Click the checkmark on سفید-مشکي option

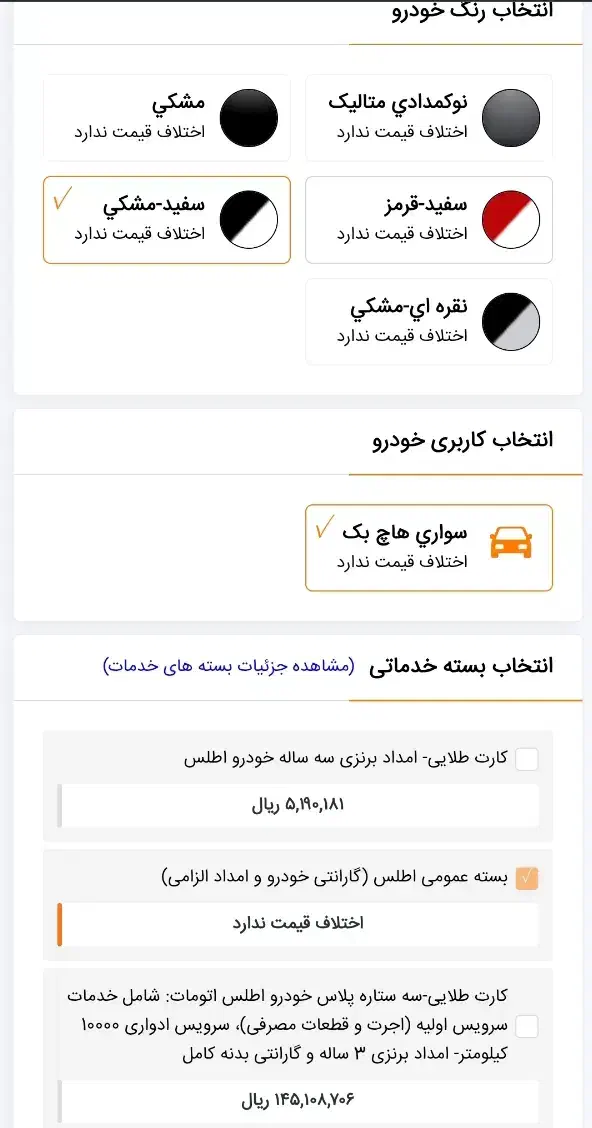coord(64,200)
